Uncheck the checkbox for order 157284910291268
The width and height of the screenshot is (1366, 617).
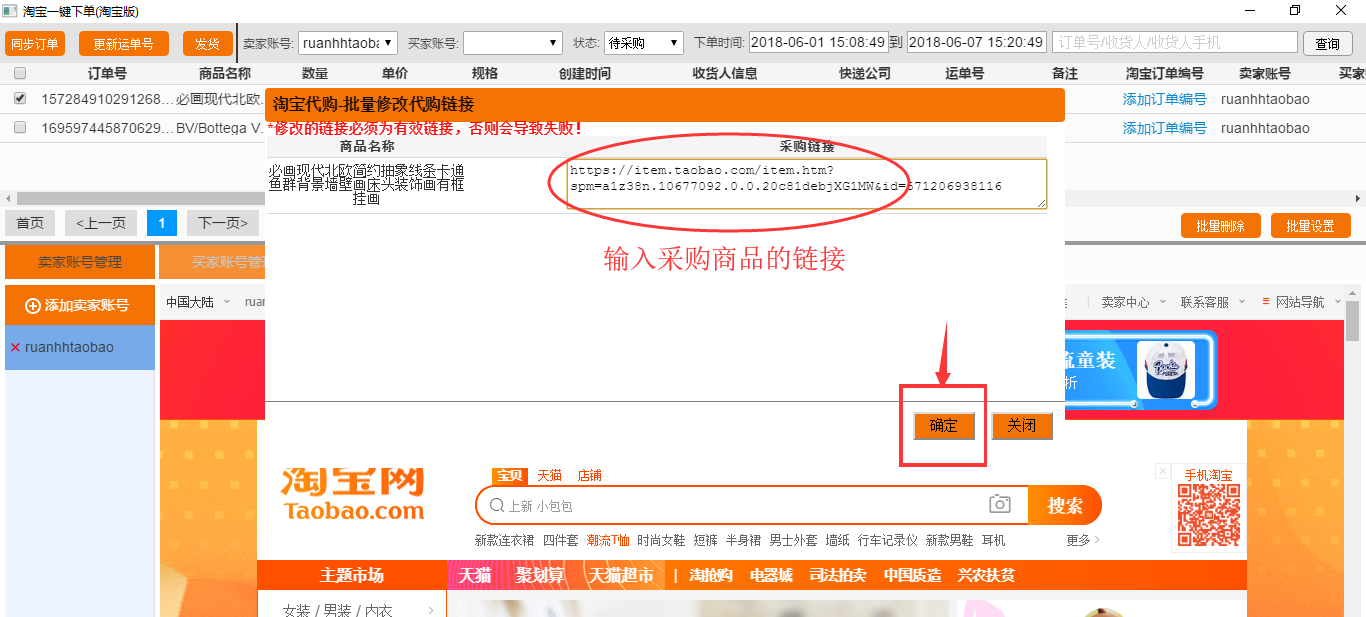tap(20, 99)
